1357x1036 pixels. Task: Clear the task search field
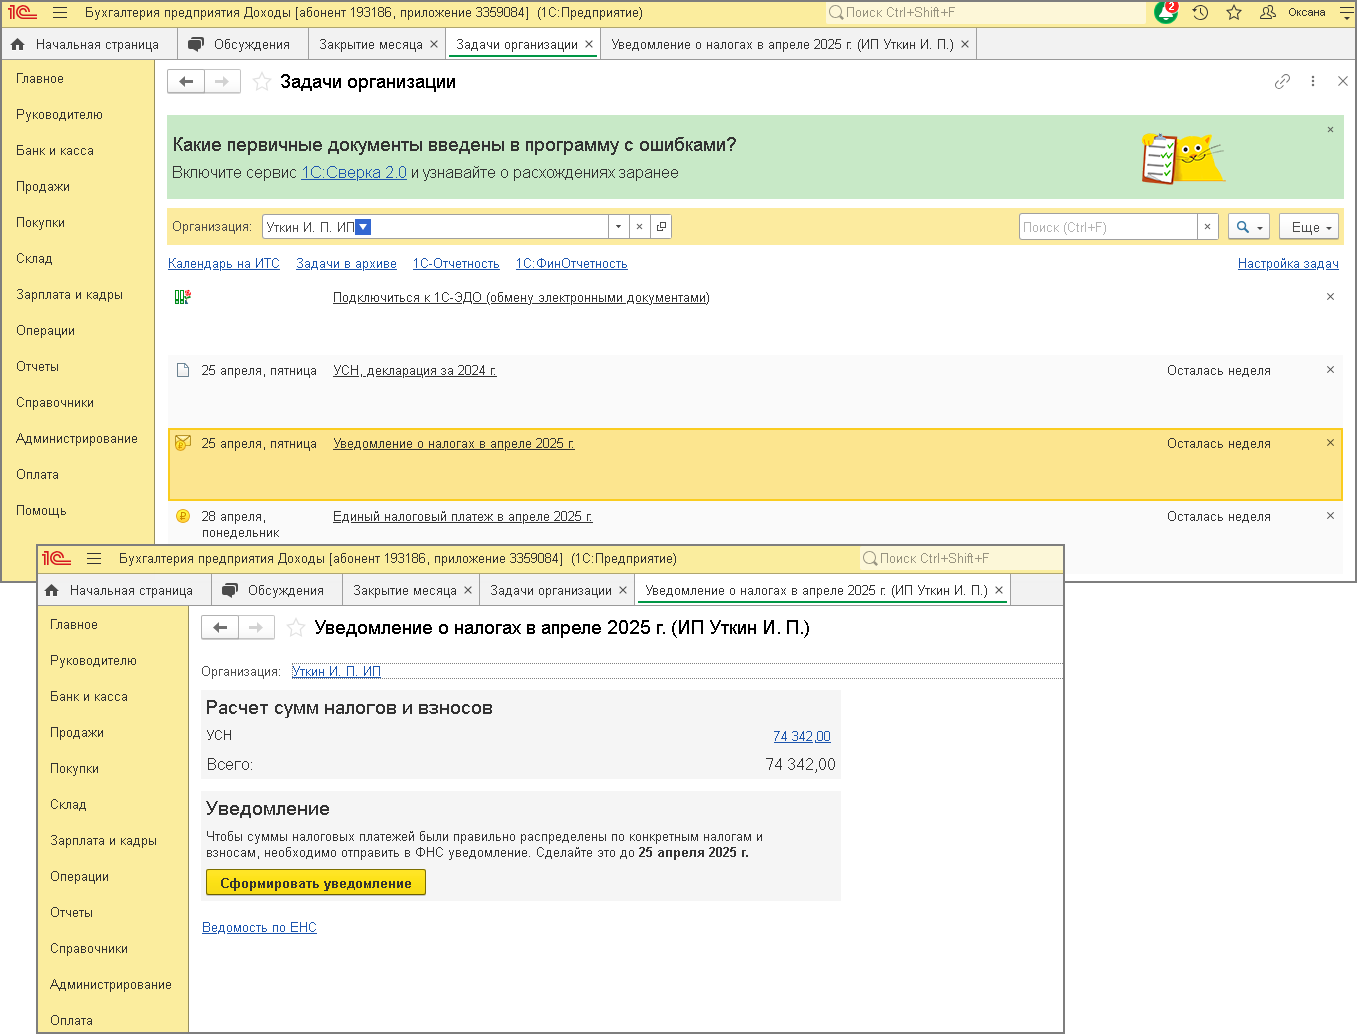click(x=1208, y=227)
